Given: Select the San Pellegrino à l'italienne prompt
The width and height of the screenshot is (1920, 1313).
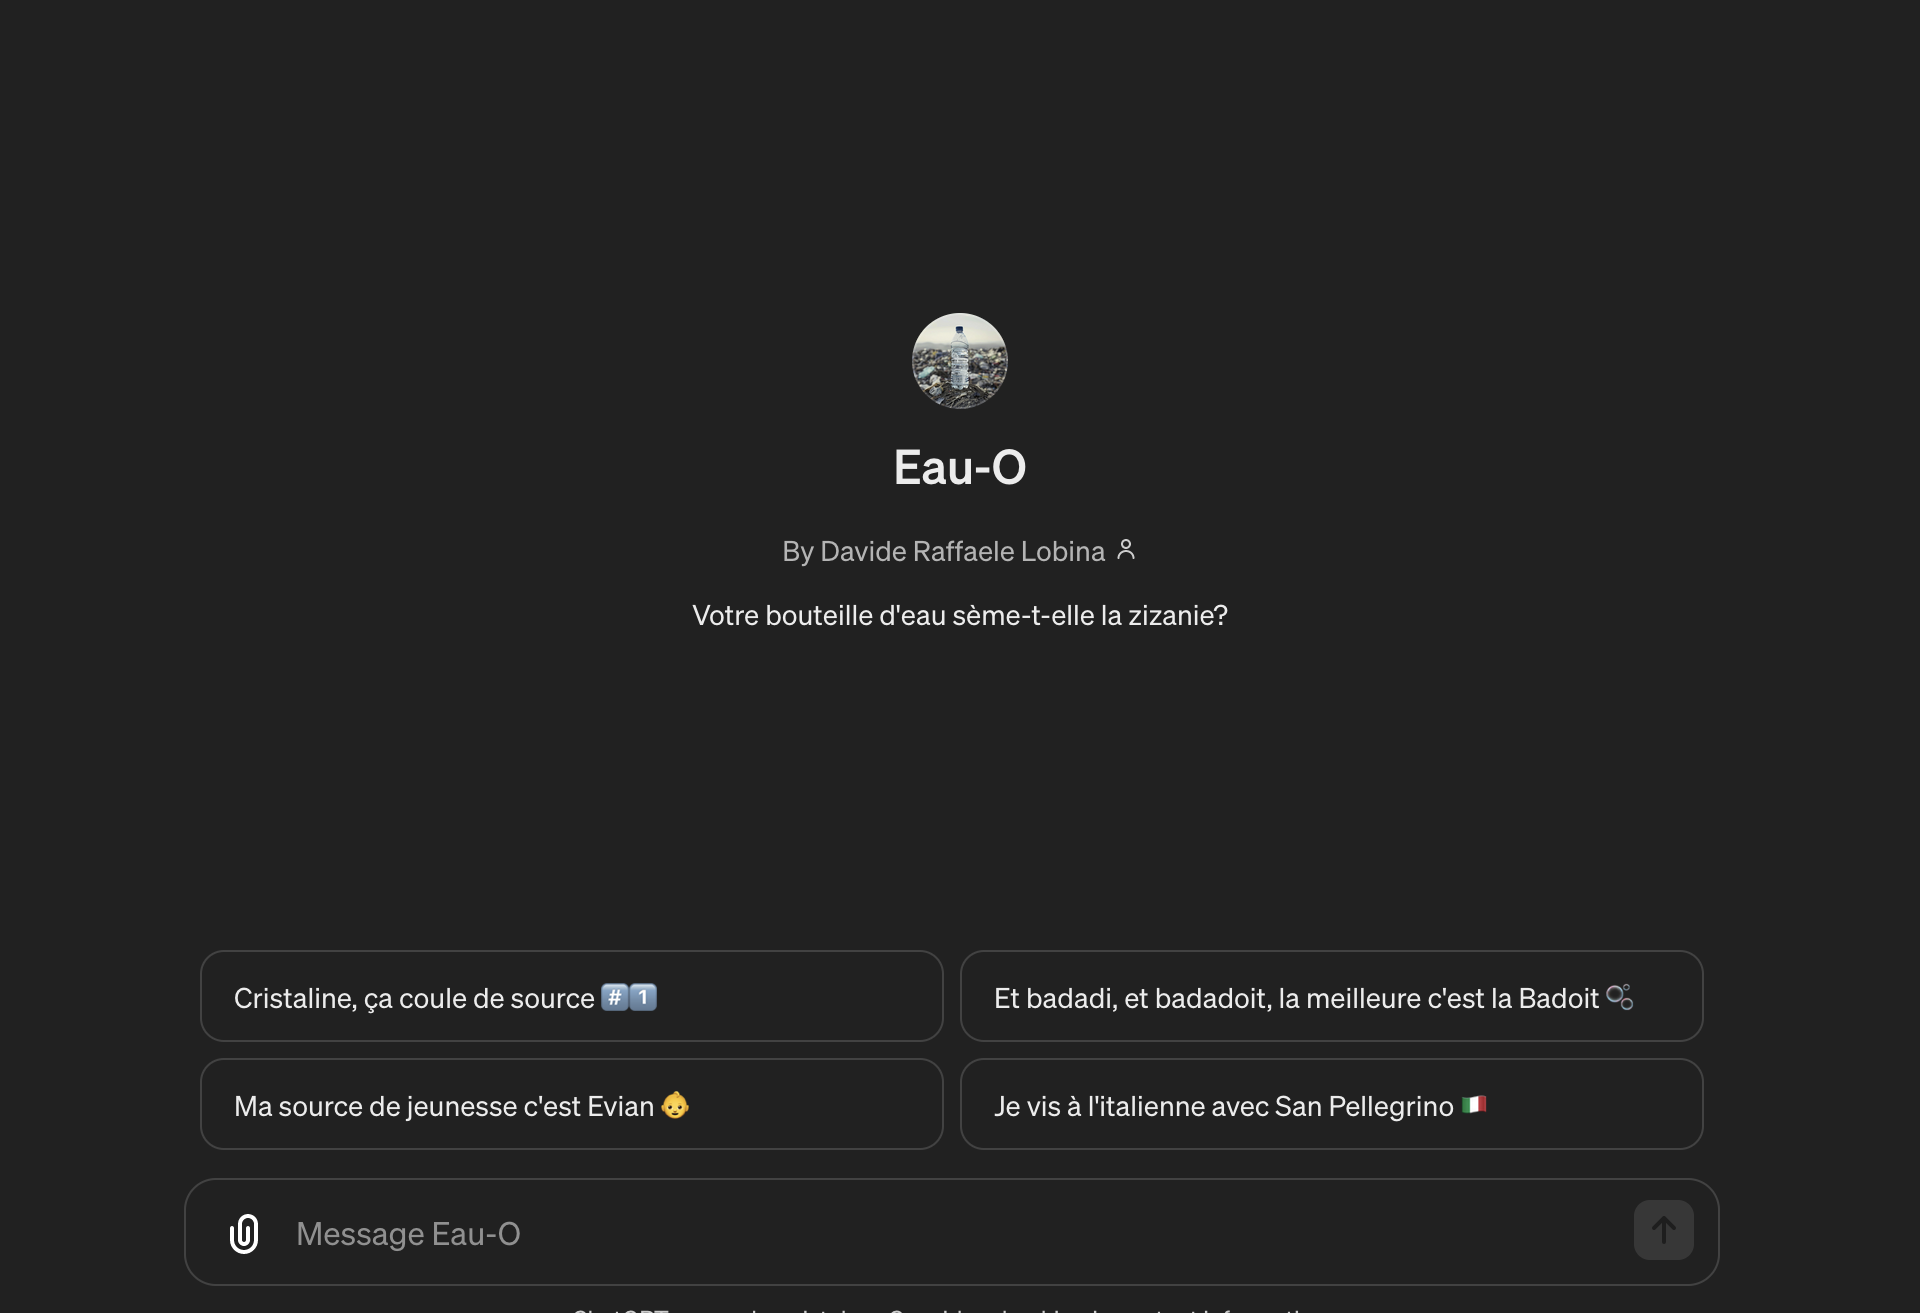Looking at the screenshot, I should point(1332,1104).
